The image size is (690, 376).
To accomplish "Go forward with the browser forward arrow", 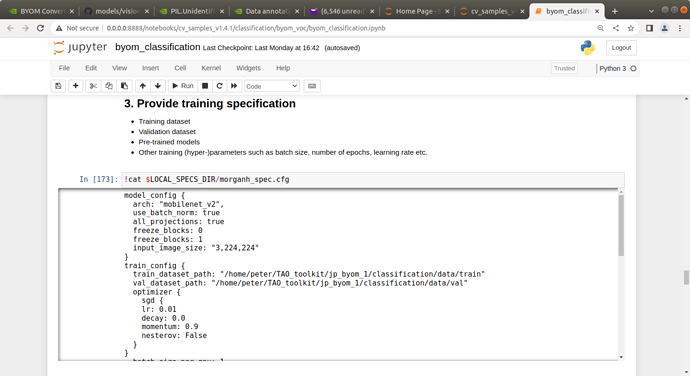I will tap(25, 28).
